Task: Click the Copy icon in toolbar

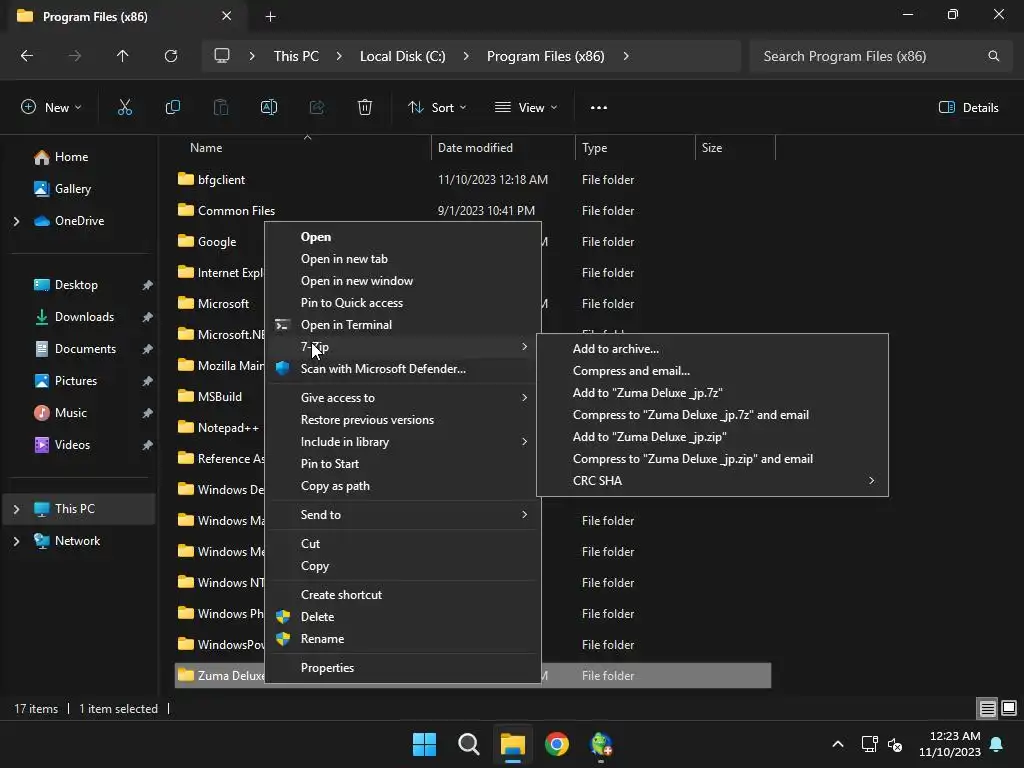Action: click(x=172, y=108)
